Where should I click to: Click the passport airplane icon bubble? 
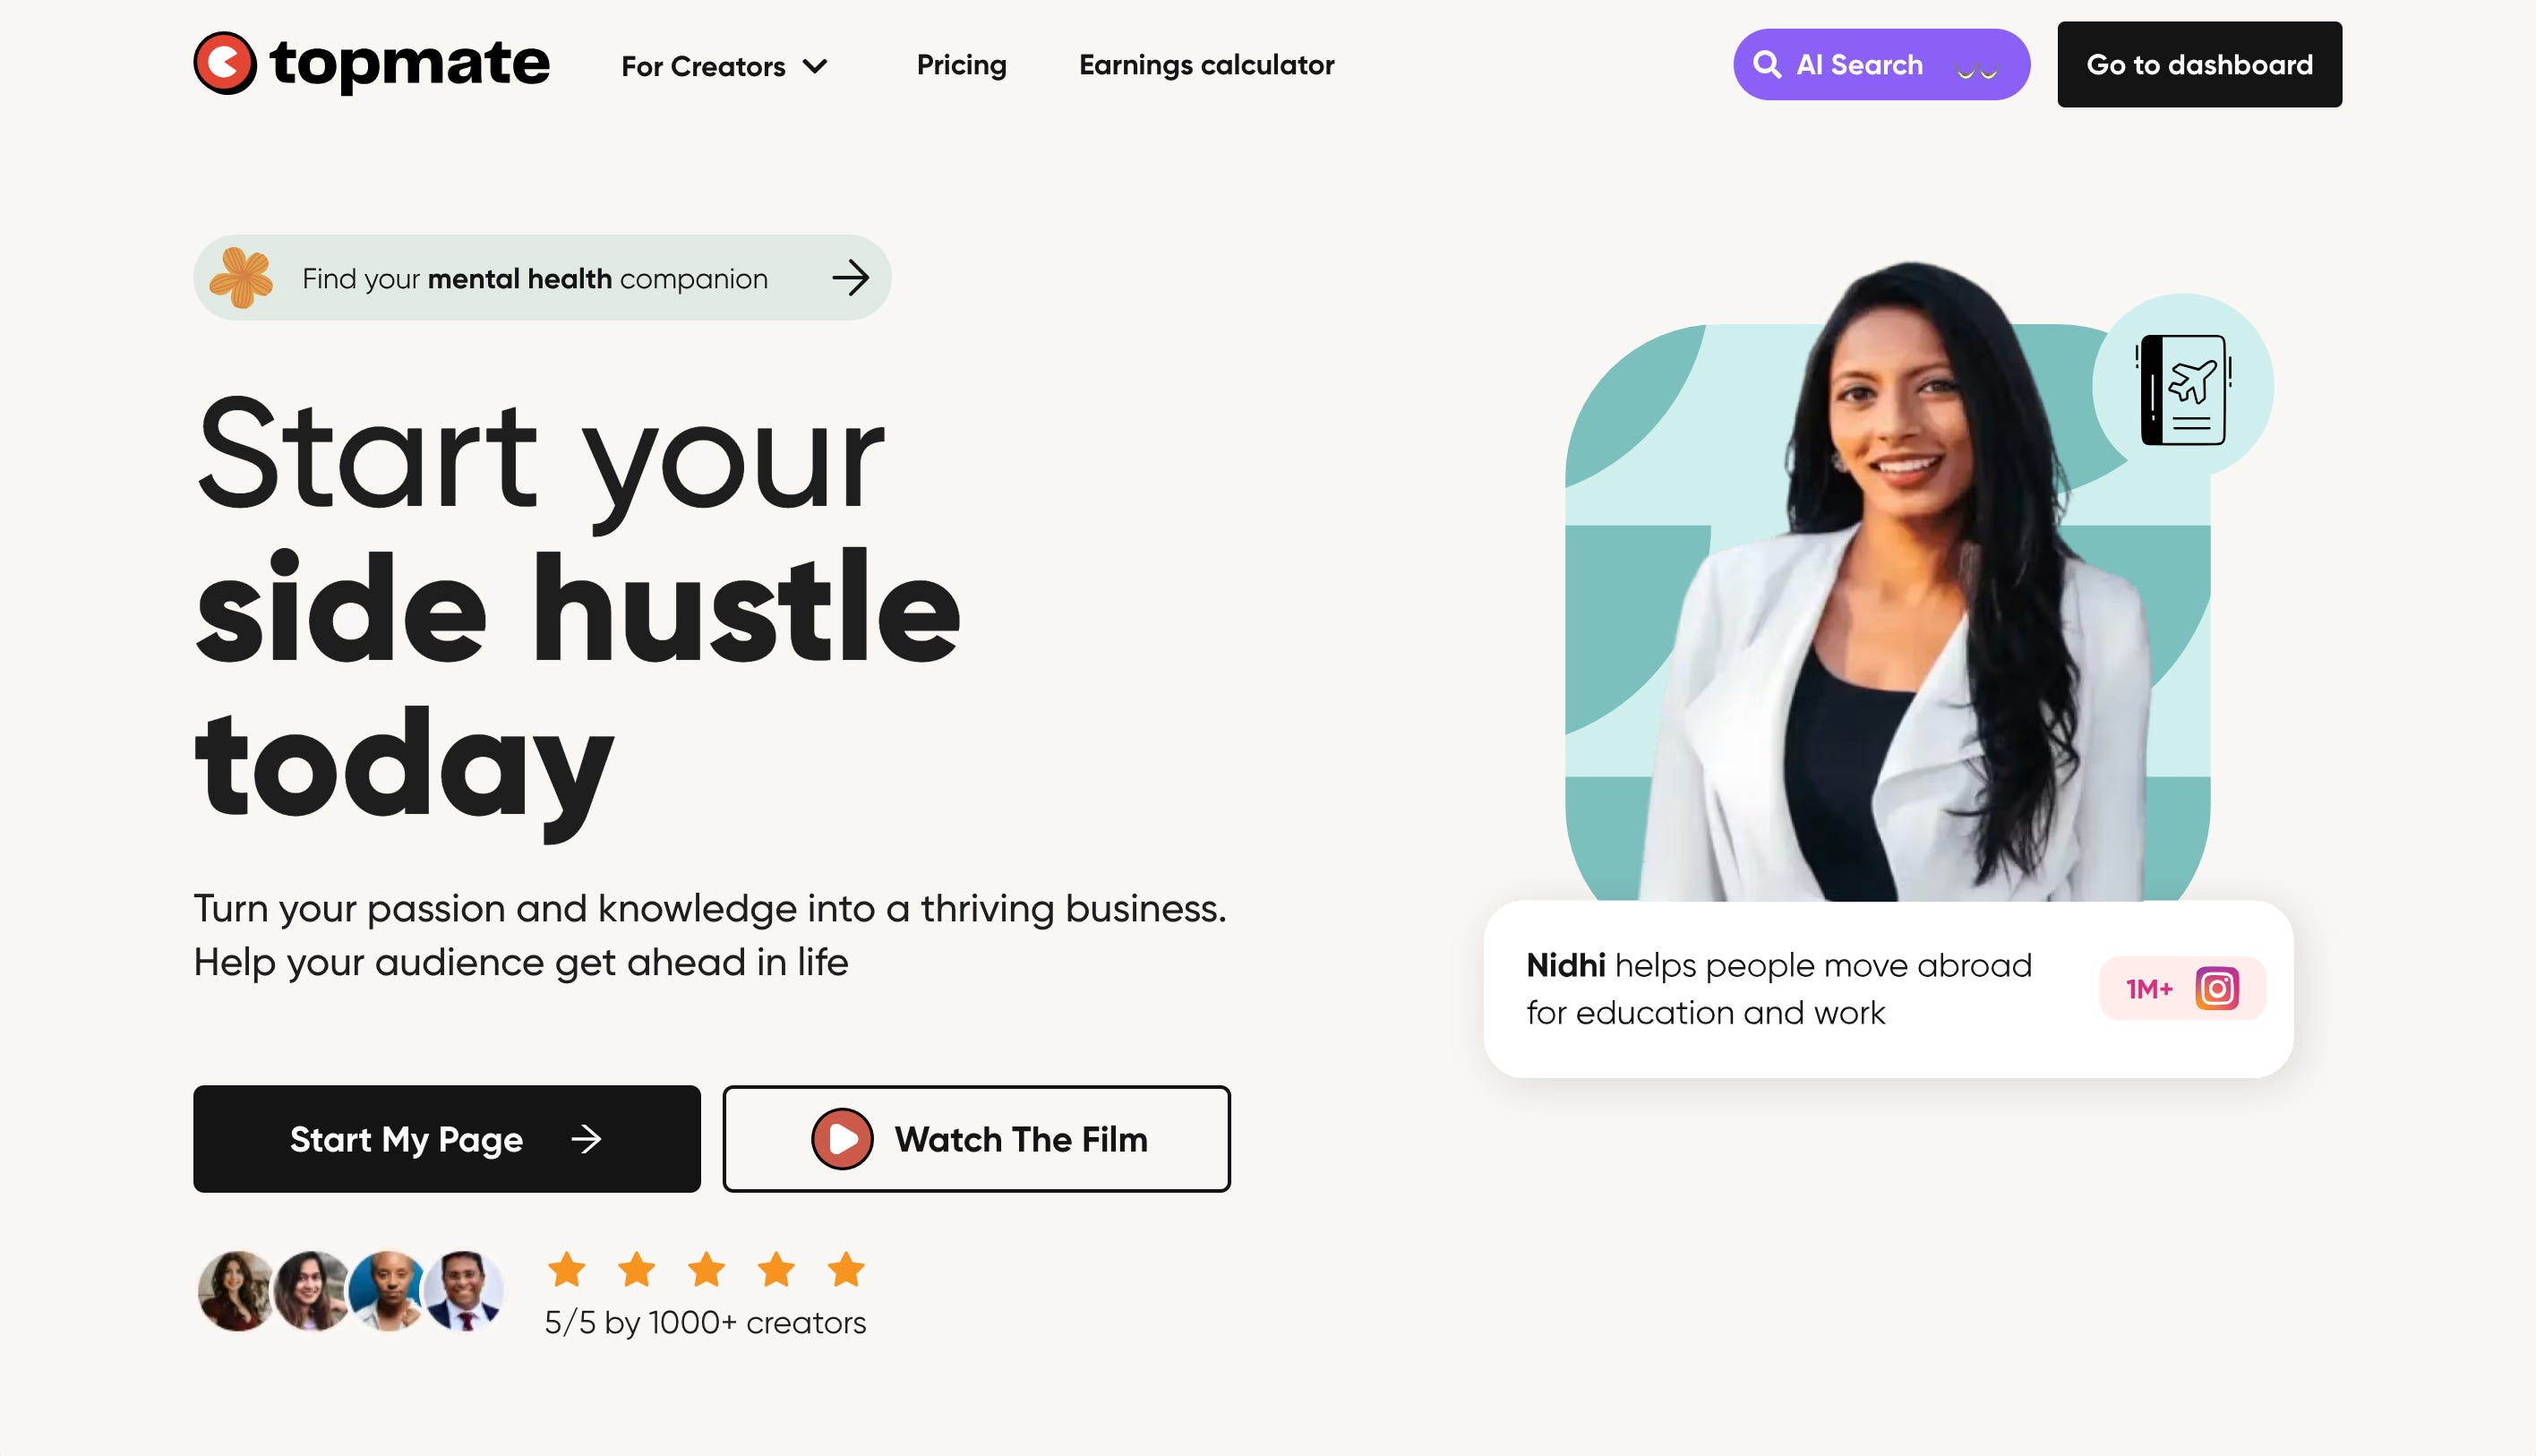click(x=2183, y=387)
